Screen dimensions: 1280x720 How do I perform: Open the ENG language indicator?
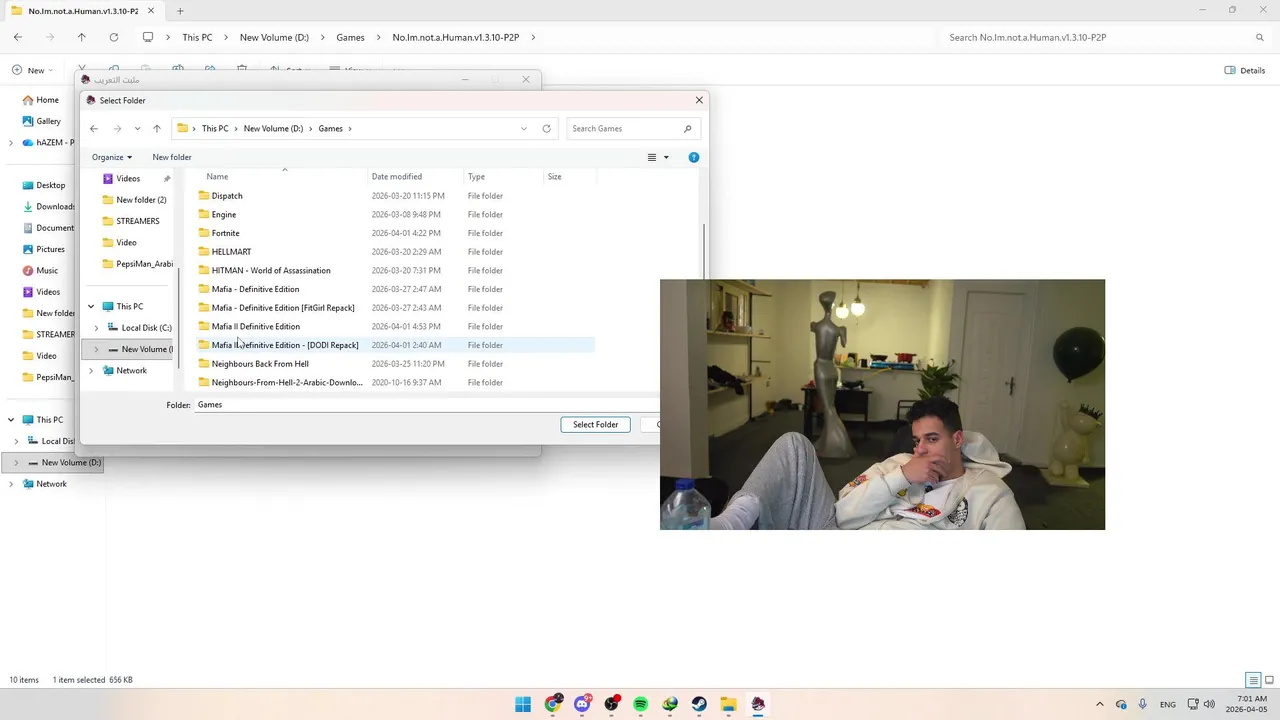point(1168,704)
